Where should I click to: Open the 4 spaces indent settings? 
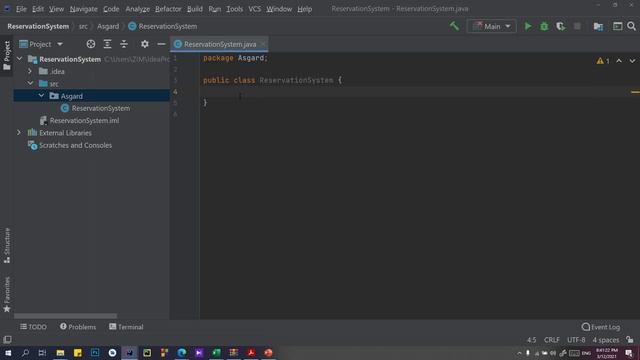click(x=606, y=340)
